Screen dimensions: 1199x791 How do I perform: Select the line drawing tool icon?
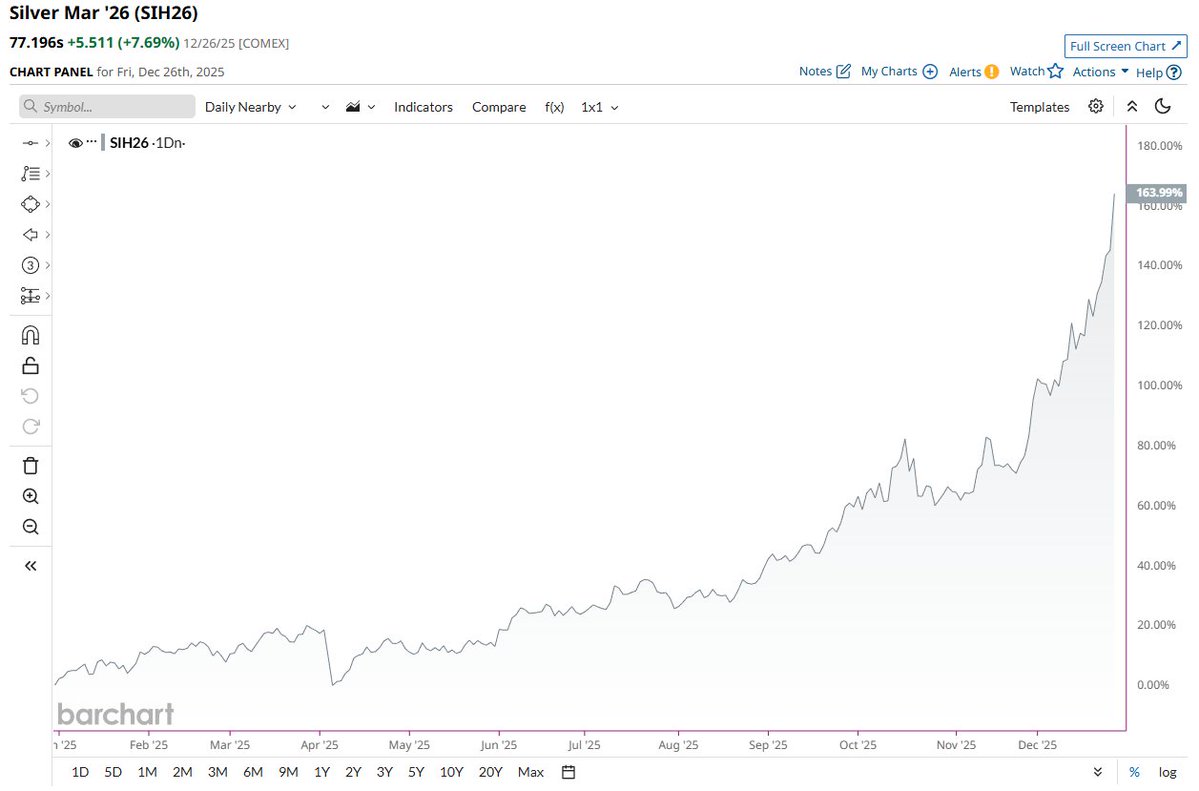pyautogui.click(x=30, y=143)
